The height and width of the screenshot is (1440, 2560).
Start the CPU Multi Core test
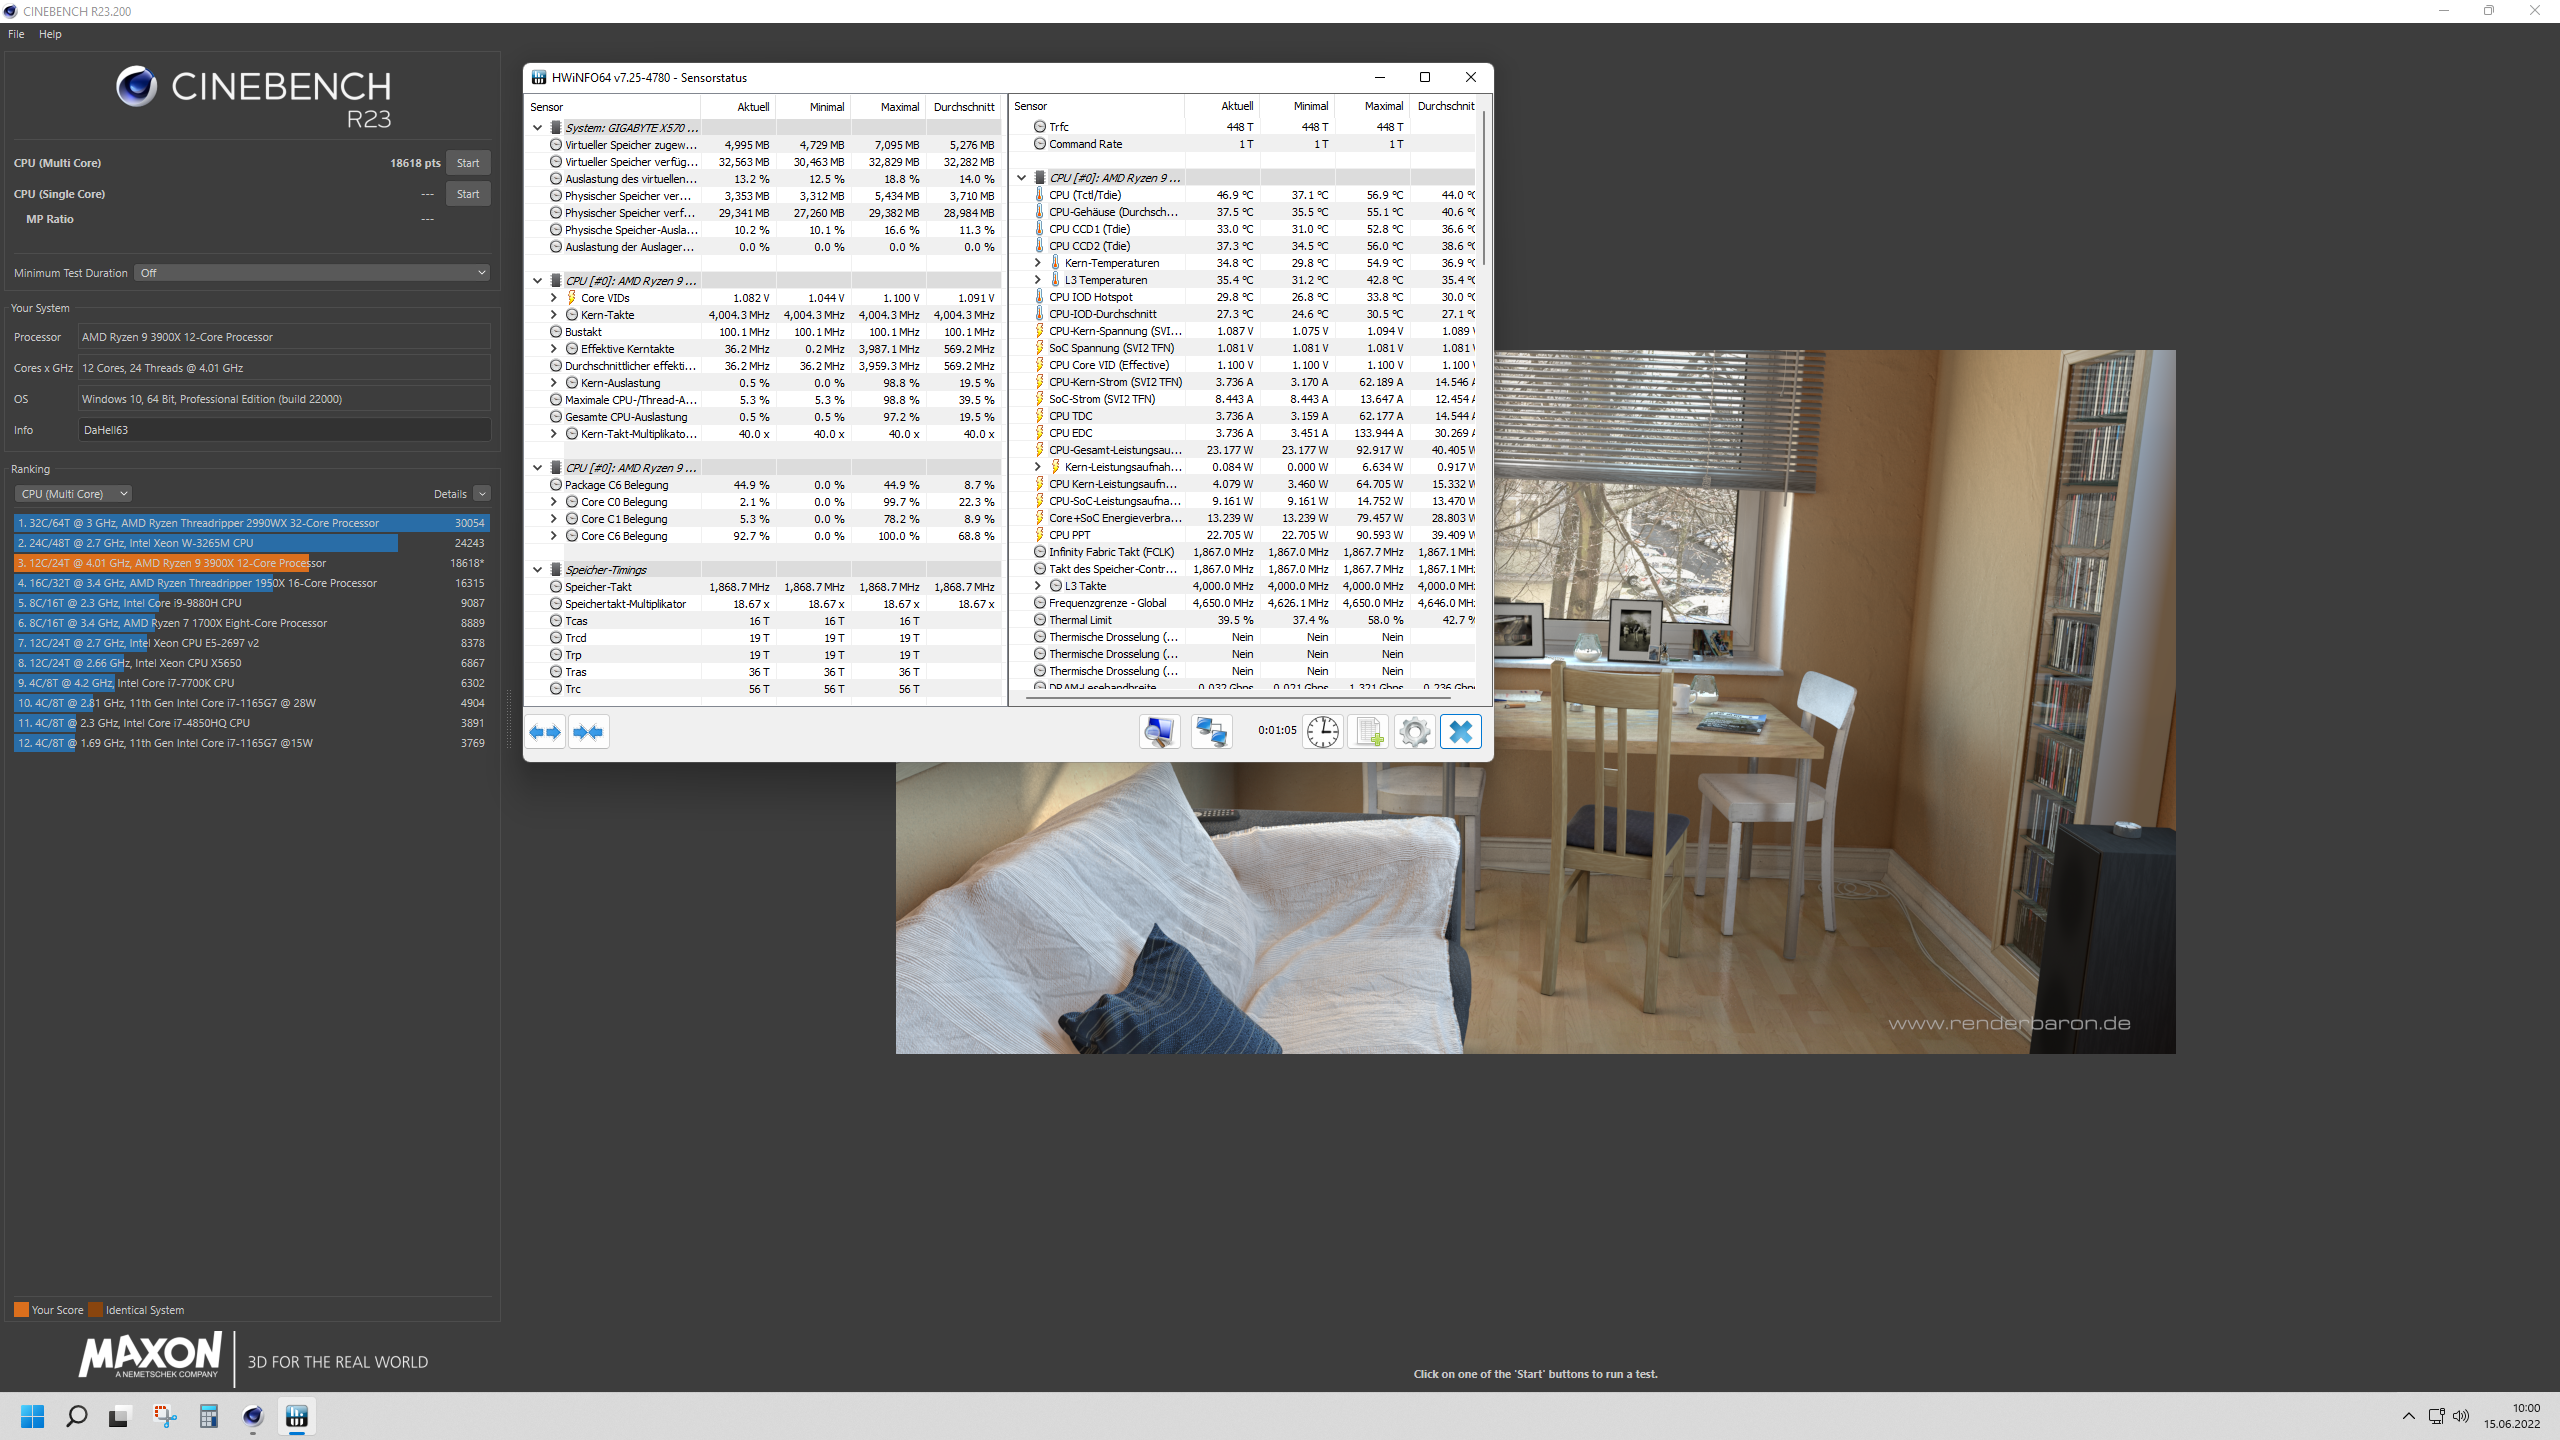point(467,163)
